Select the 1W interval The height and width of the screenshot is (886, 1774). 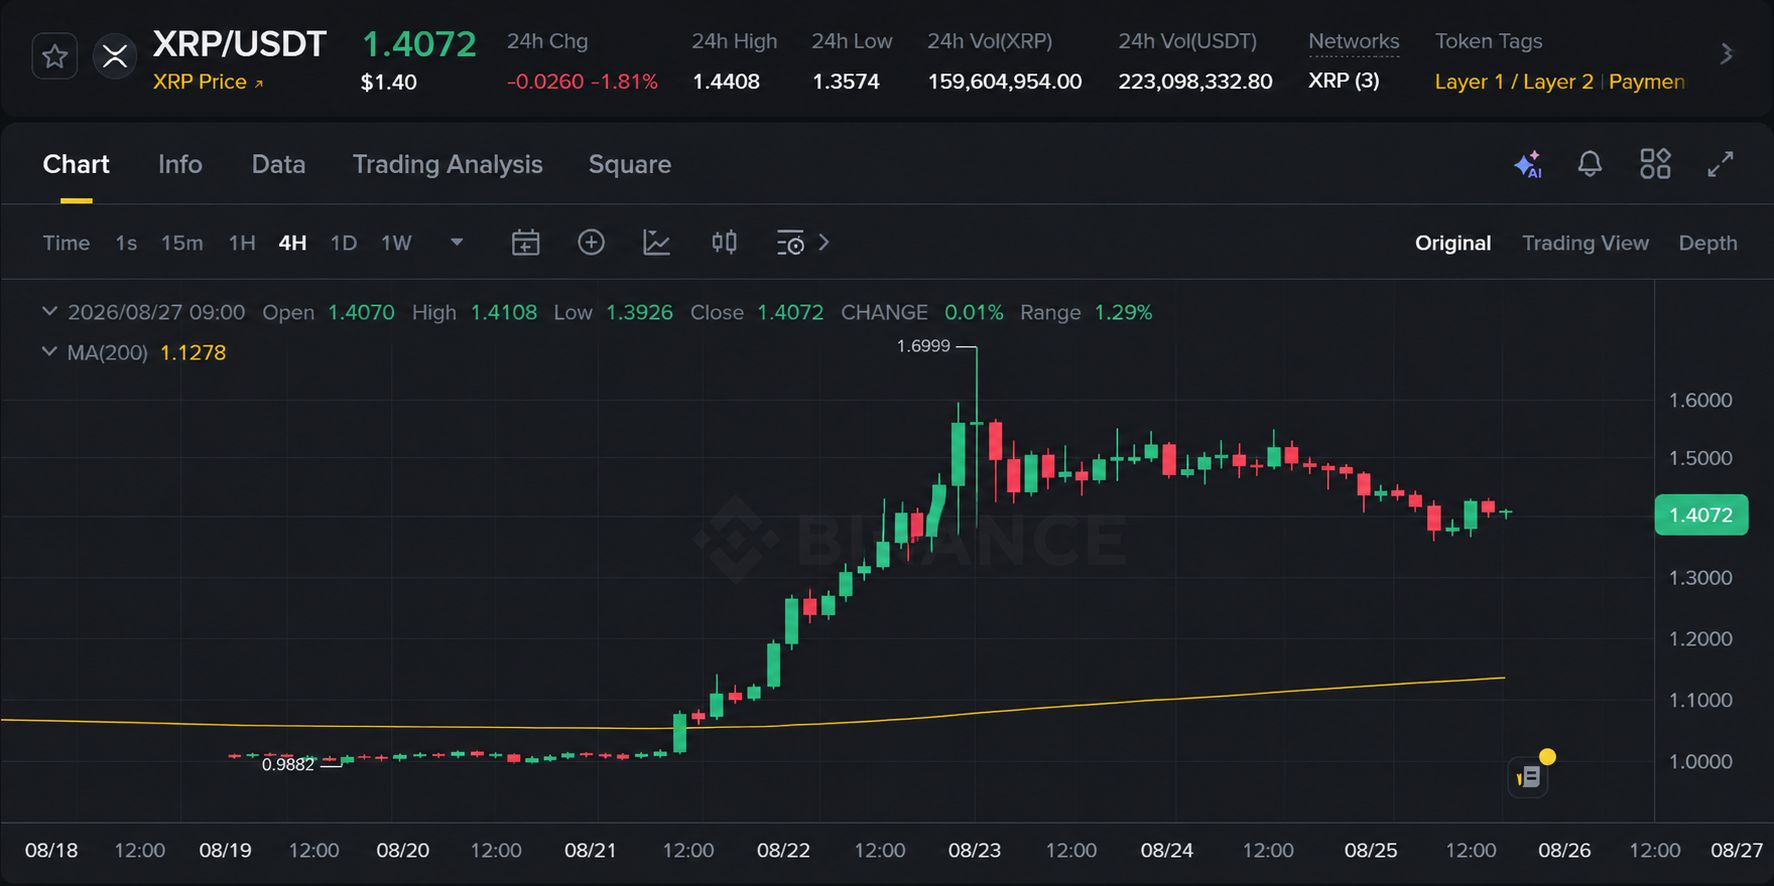click(396, 243)
